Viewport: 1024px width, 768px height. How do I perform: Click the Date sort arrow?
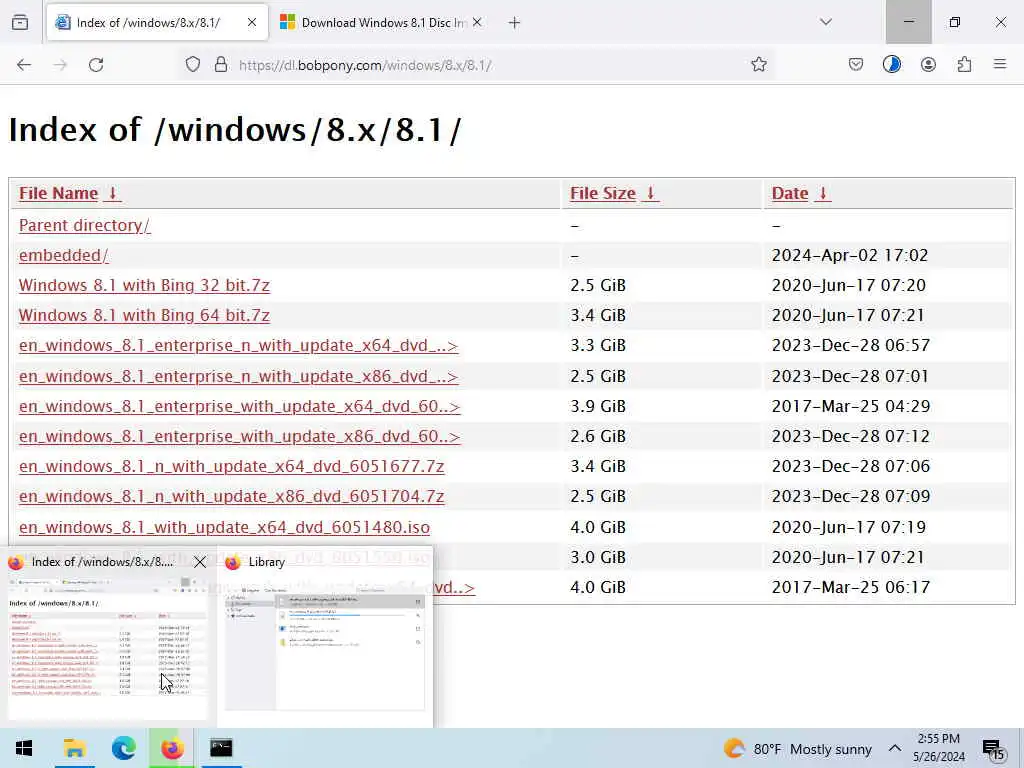tap(823, 193)
